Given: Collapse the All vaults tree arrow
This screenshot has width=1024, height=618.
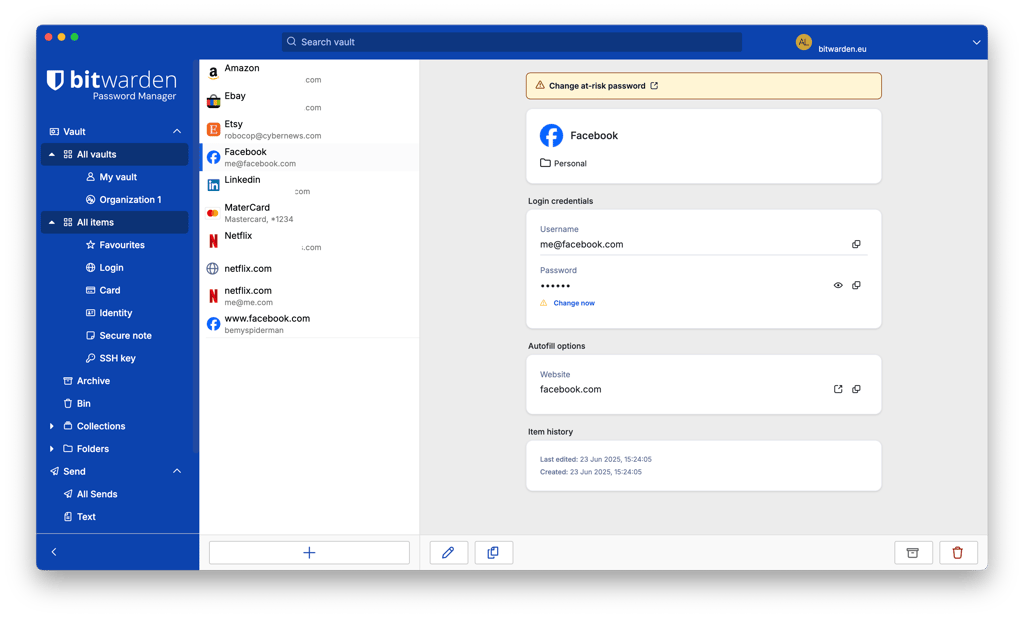Looking at the screenshot, I should pyautogui.click(x=52, y=155).
